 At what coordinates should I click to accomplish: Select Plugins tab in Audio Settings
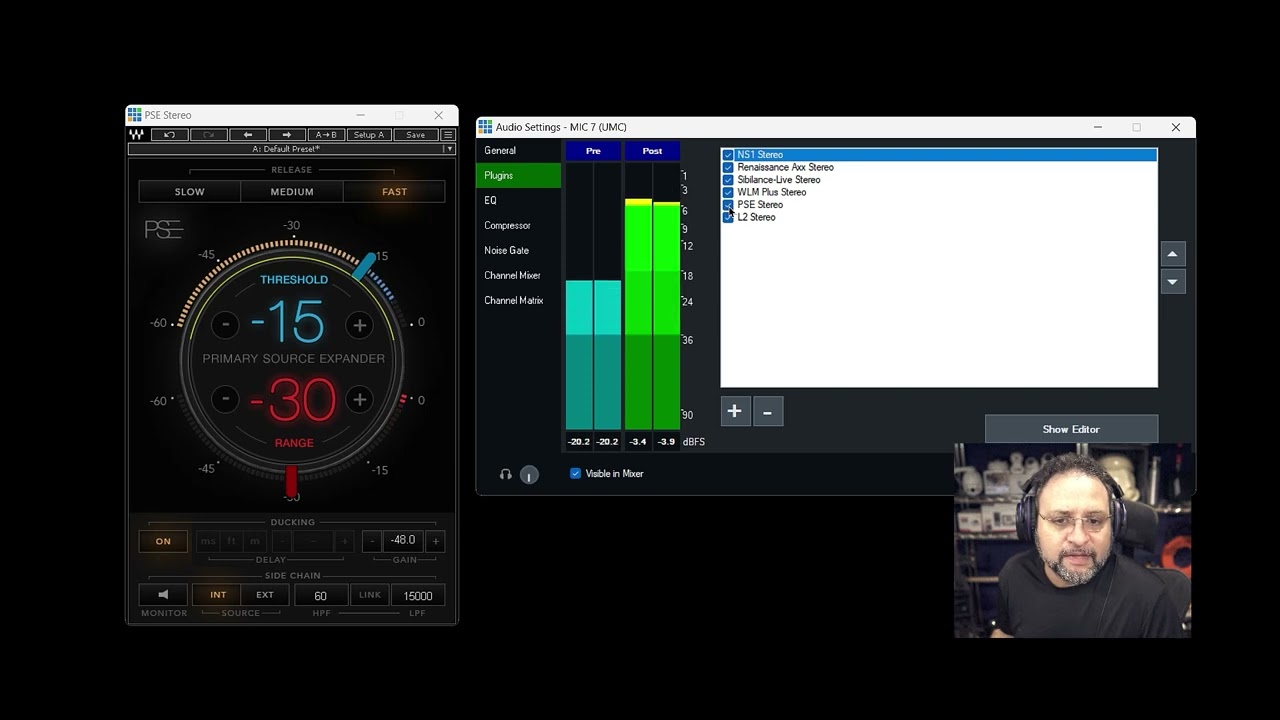518,176
